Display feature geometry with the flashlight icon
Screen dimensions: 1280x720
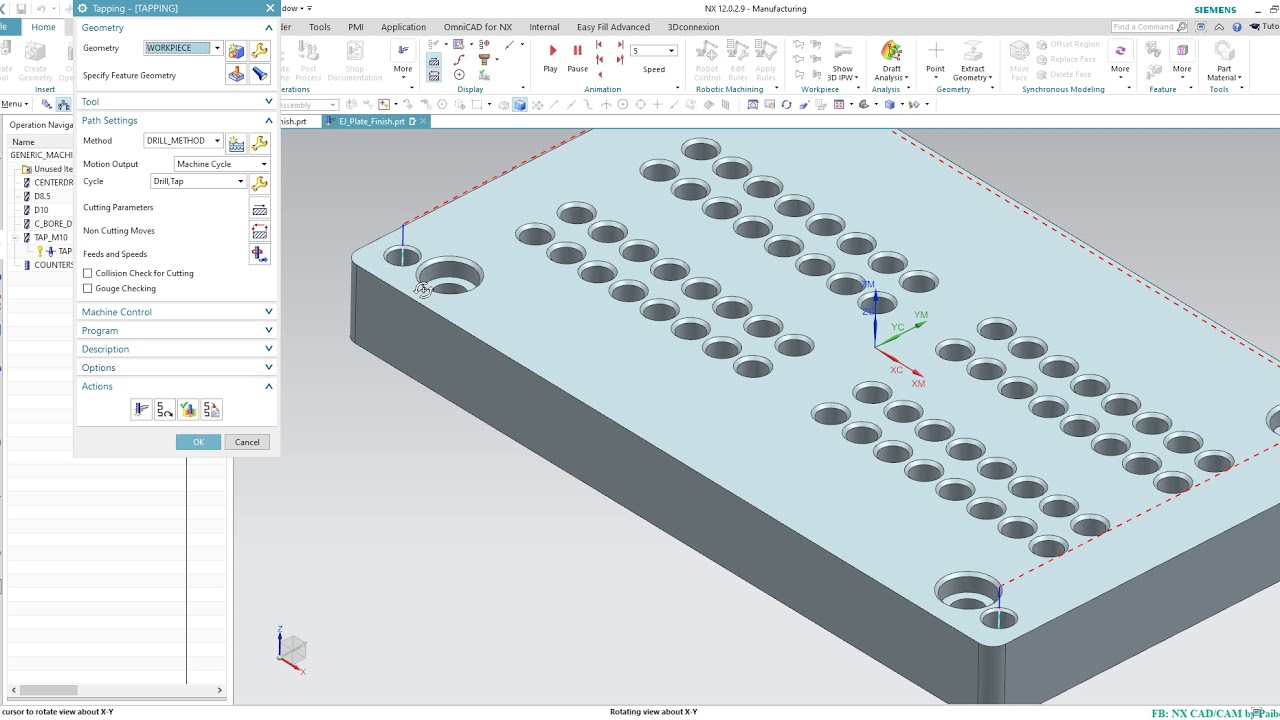[x=260, y=74]
